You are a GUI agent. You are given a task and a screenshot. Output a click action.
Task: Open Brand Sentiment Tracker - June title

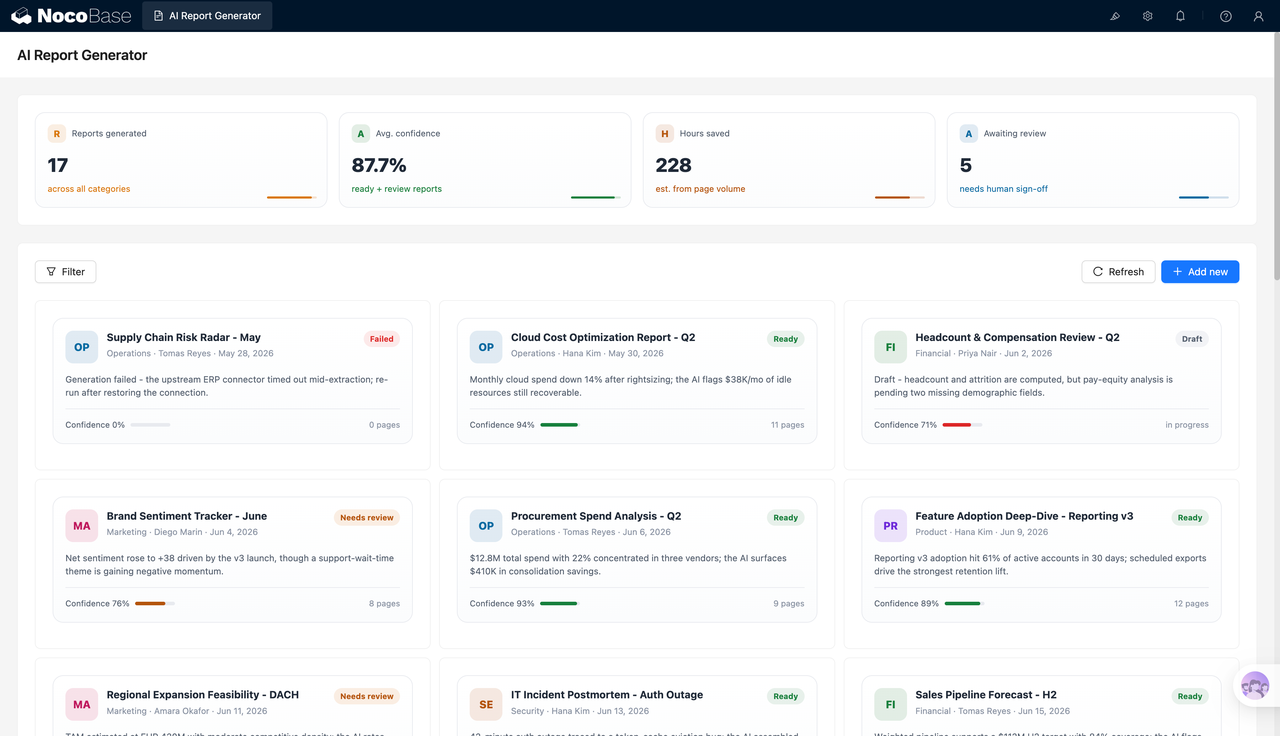click(187, 517)
